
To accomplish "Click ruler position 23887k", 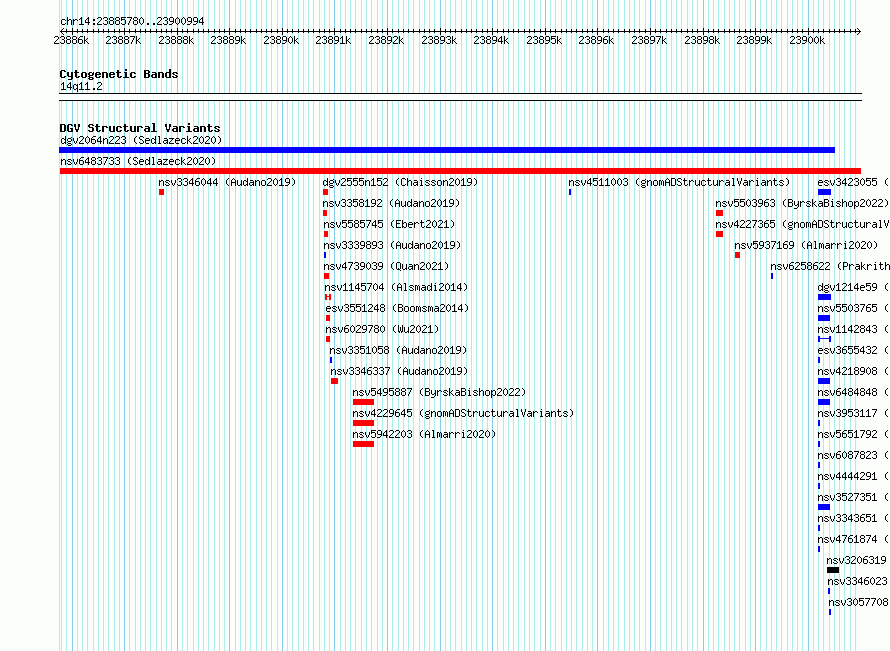I will 123,40.
